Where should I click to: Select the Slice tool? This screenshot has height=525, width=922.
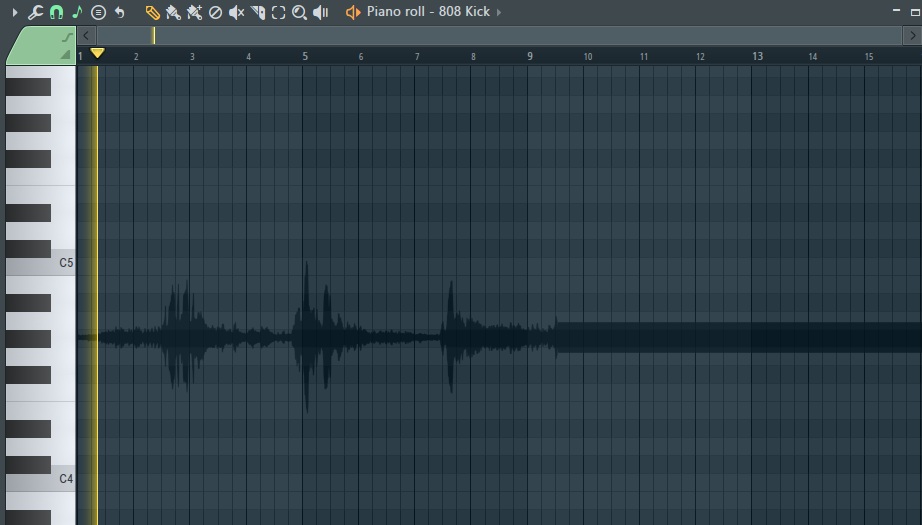(x=258, y=12)
